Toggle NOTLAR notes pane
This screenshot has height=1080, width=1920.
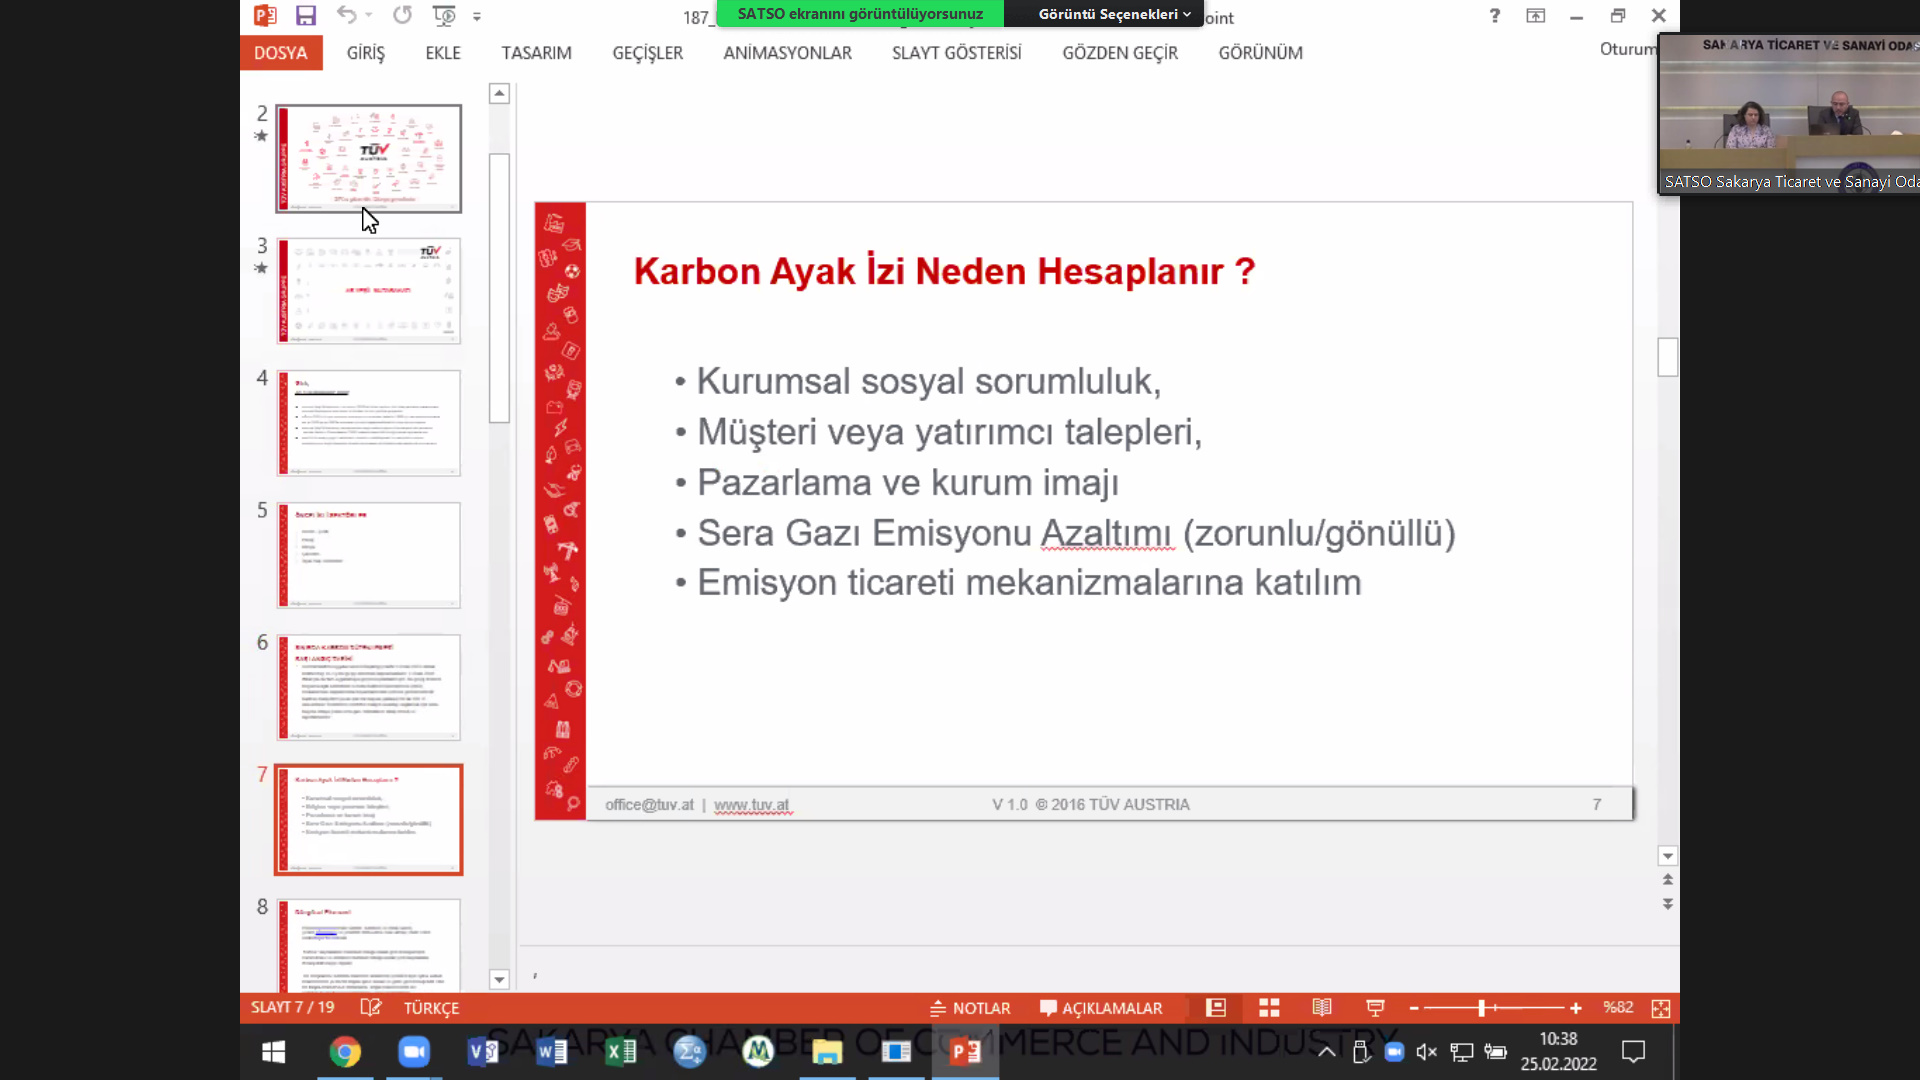[970, 1008]
